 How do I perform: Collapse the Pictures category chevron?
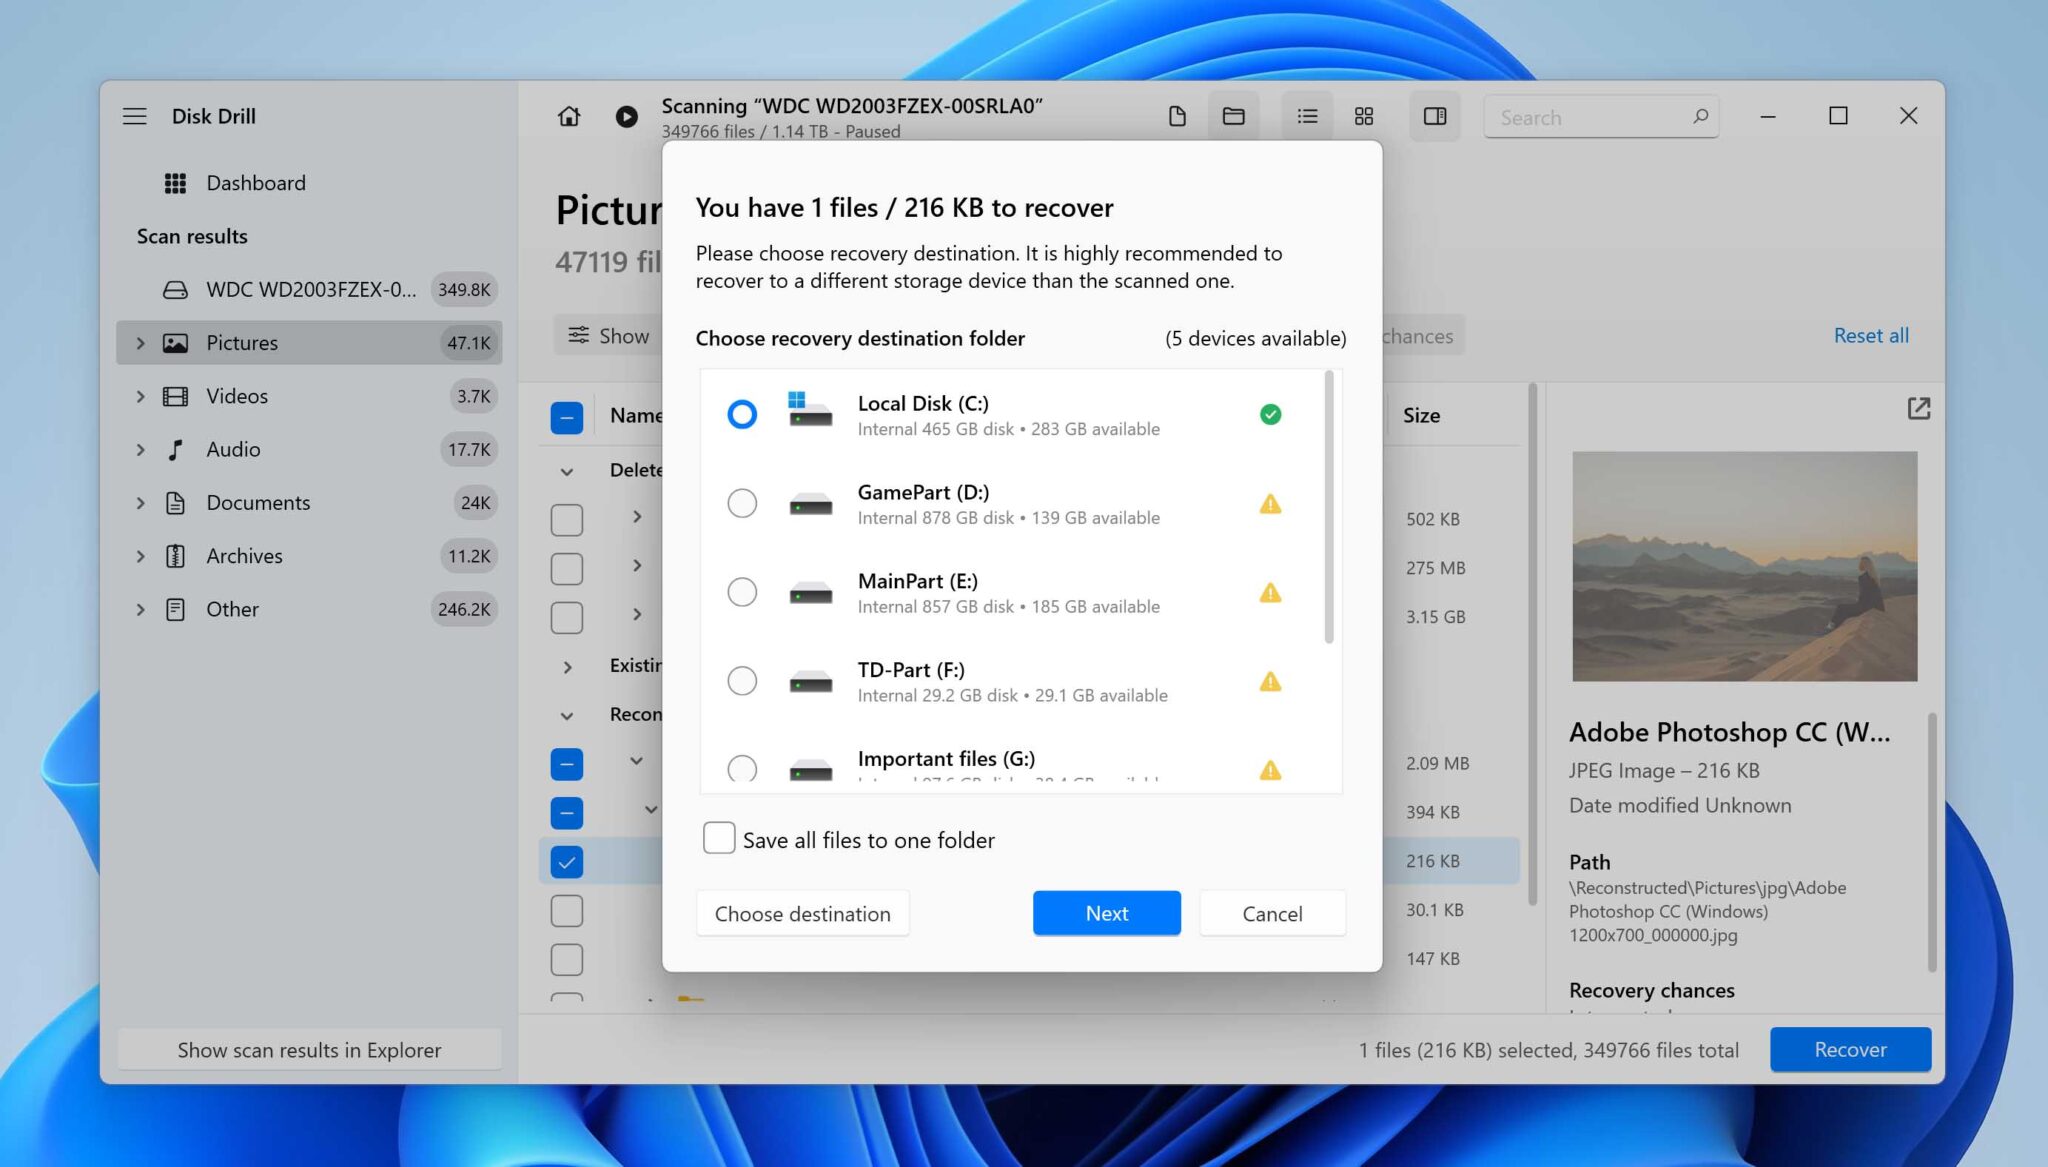click(x=140, y=342)
